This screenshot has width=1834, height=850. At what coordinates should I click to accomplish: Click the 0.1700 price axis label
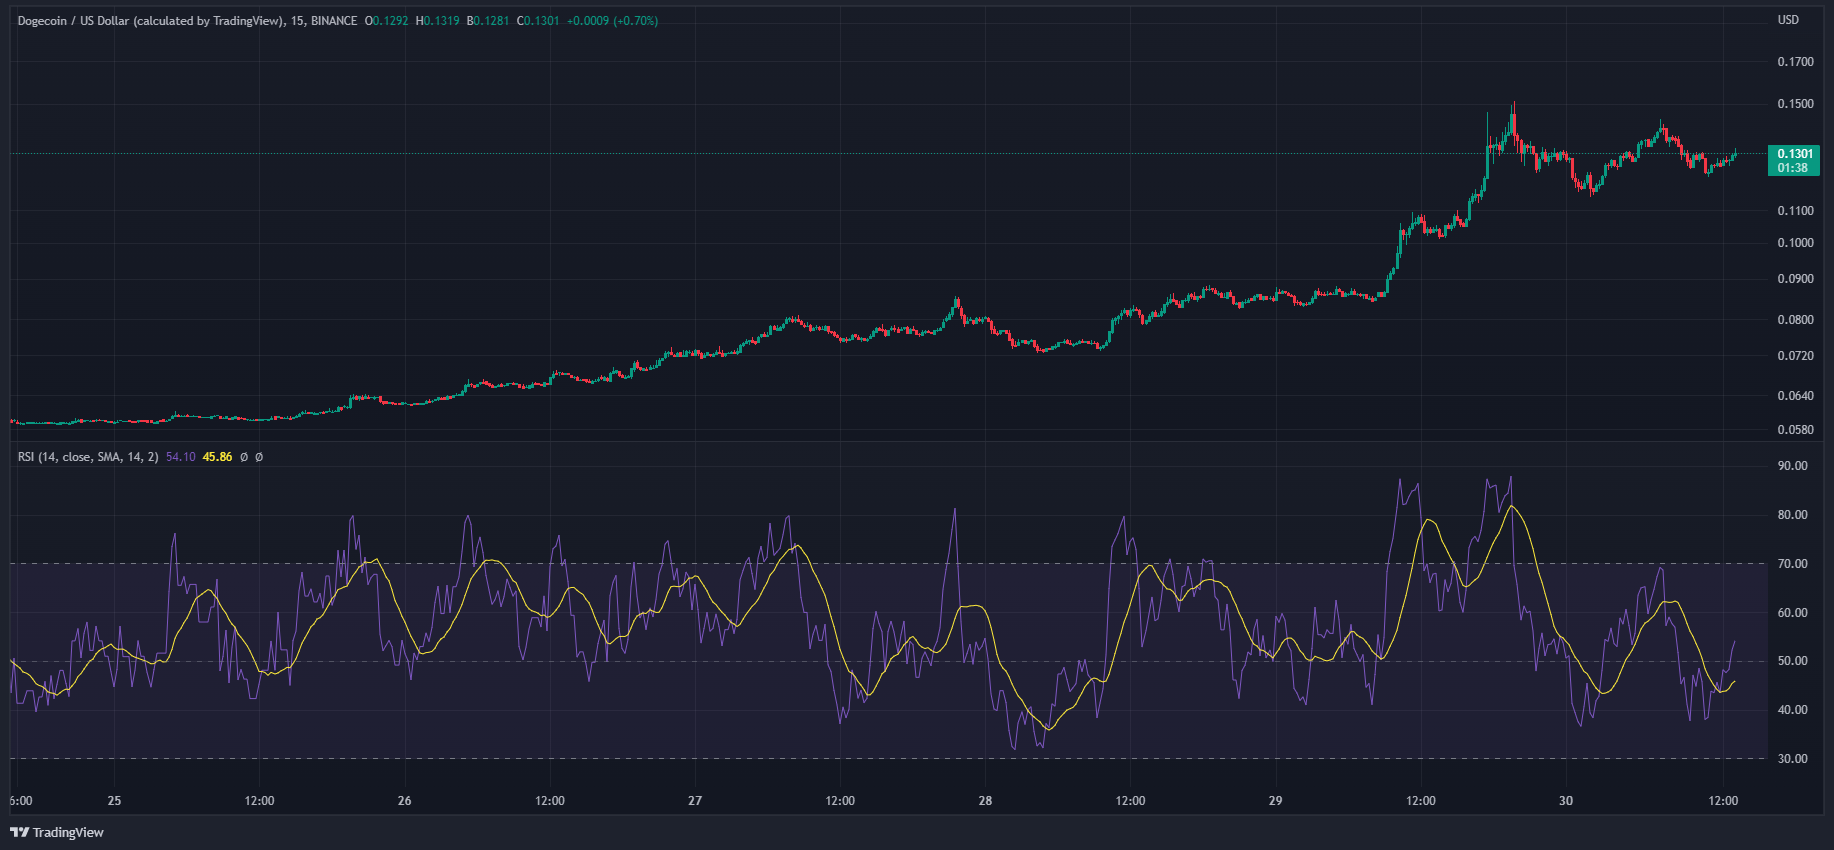point(1794,62)
